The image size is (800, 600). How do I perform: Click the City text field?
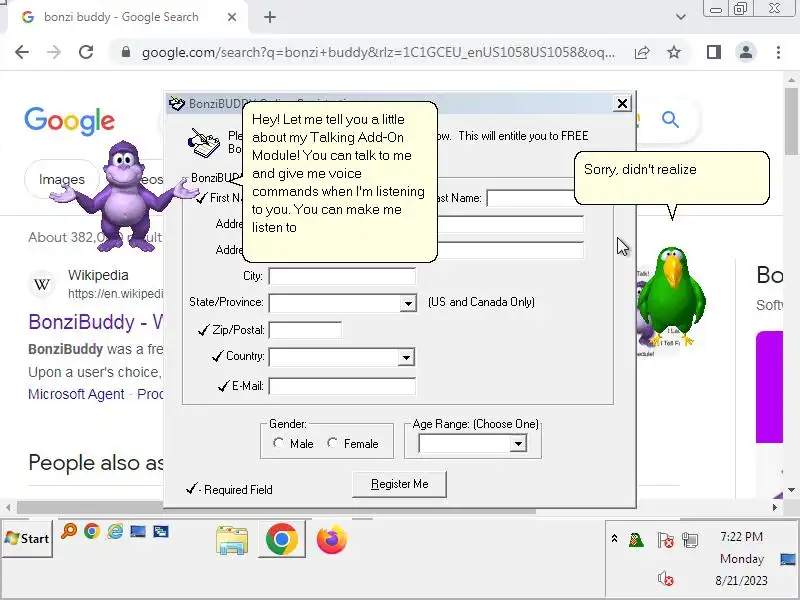pos(342,276)
